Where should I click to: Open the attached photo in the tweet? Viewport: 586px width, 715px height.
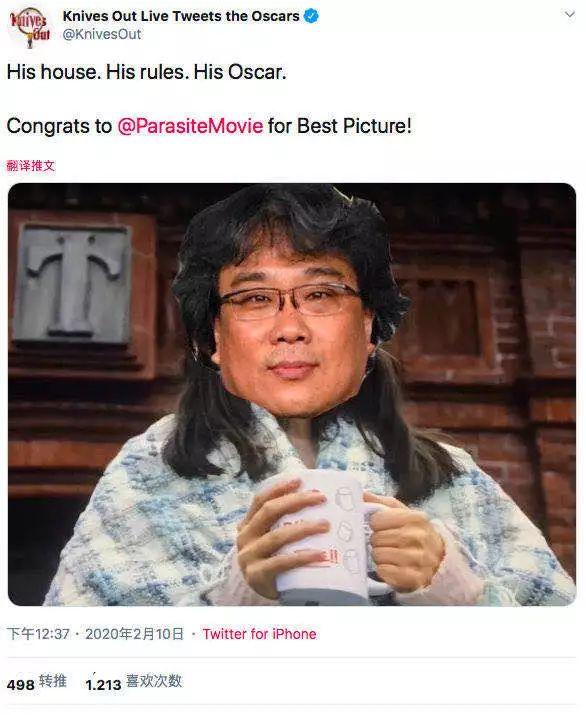point(292,394)
